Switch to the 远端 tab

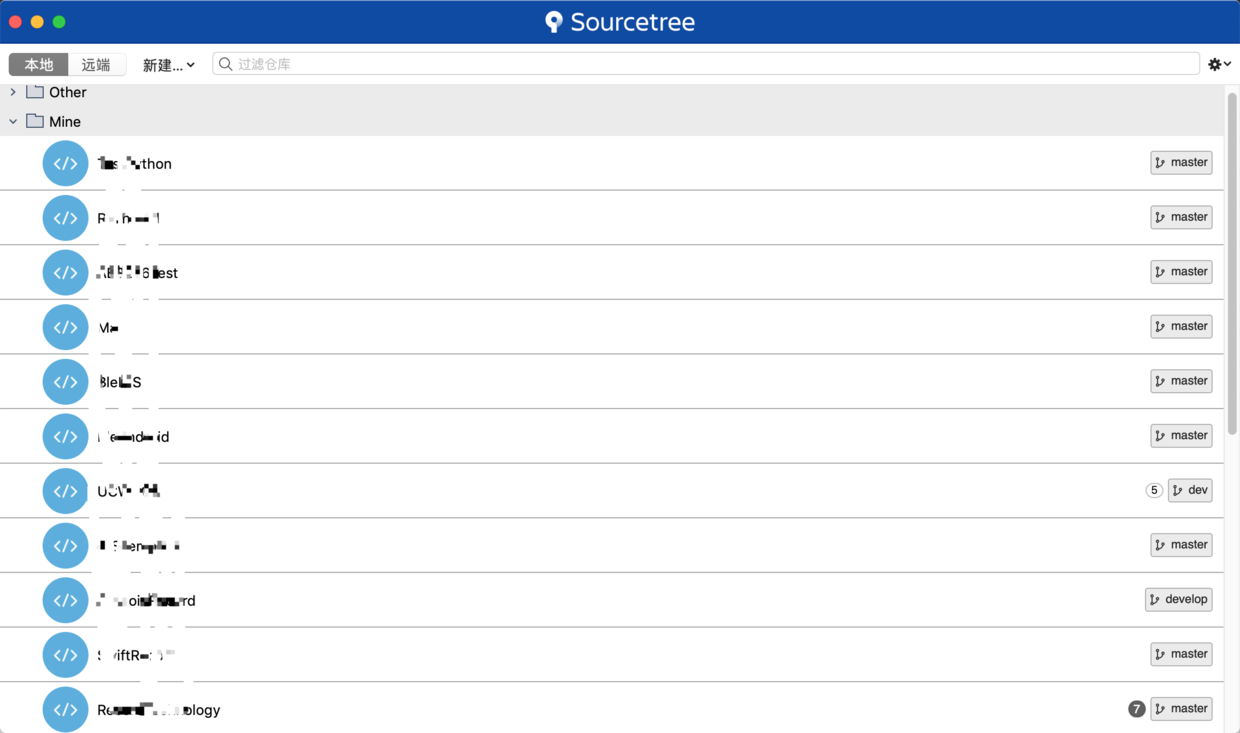[96, 64]
